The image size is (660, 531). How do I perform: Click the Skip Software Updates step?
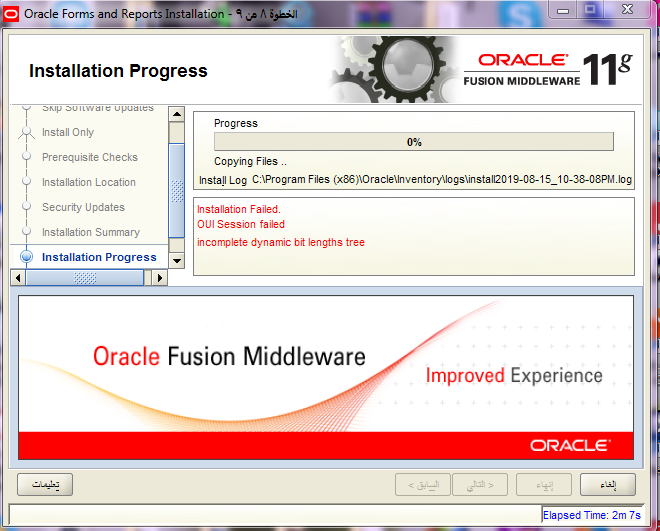(x=98, y=108)
